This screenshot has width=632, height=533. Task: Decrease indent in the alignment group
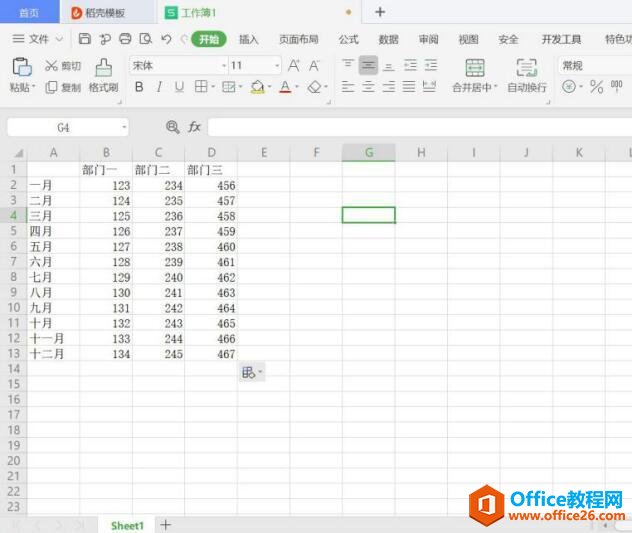tap(410, 65)
